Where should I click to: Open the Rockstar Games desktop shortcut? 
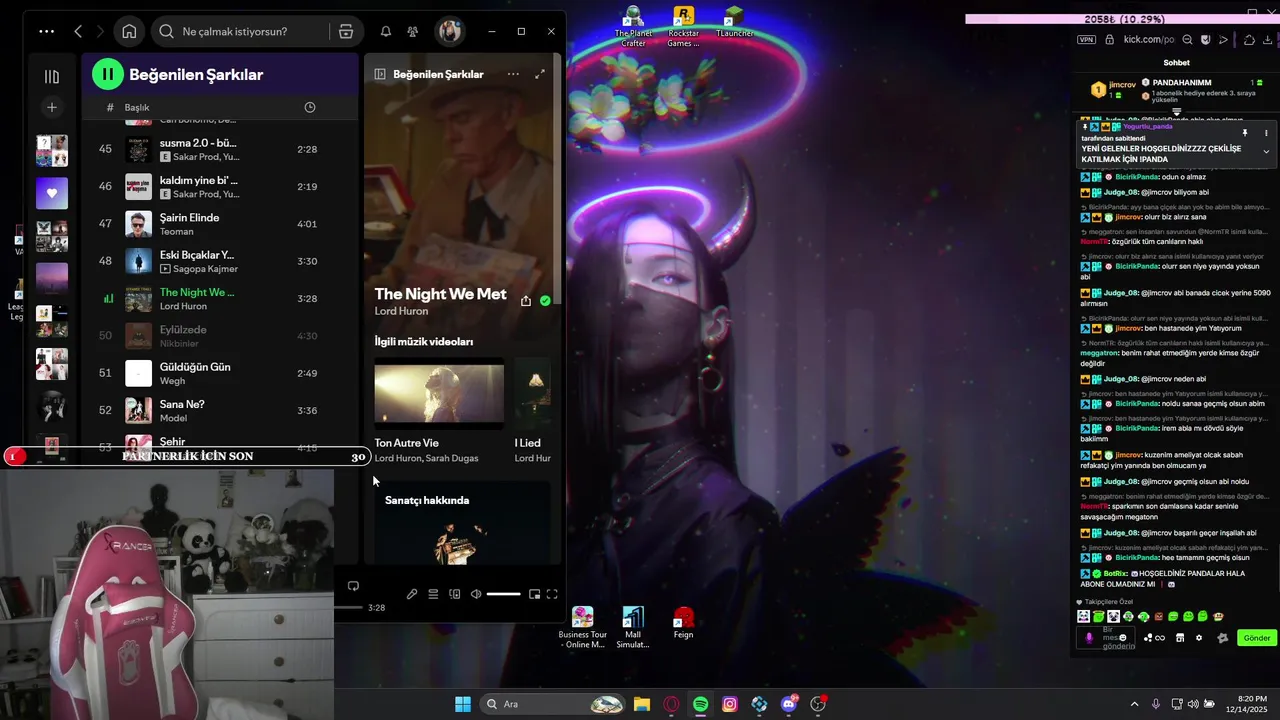683,27
